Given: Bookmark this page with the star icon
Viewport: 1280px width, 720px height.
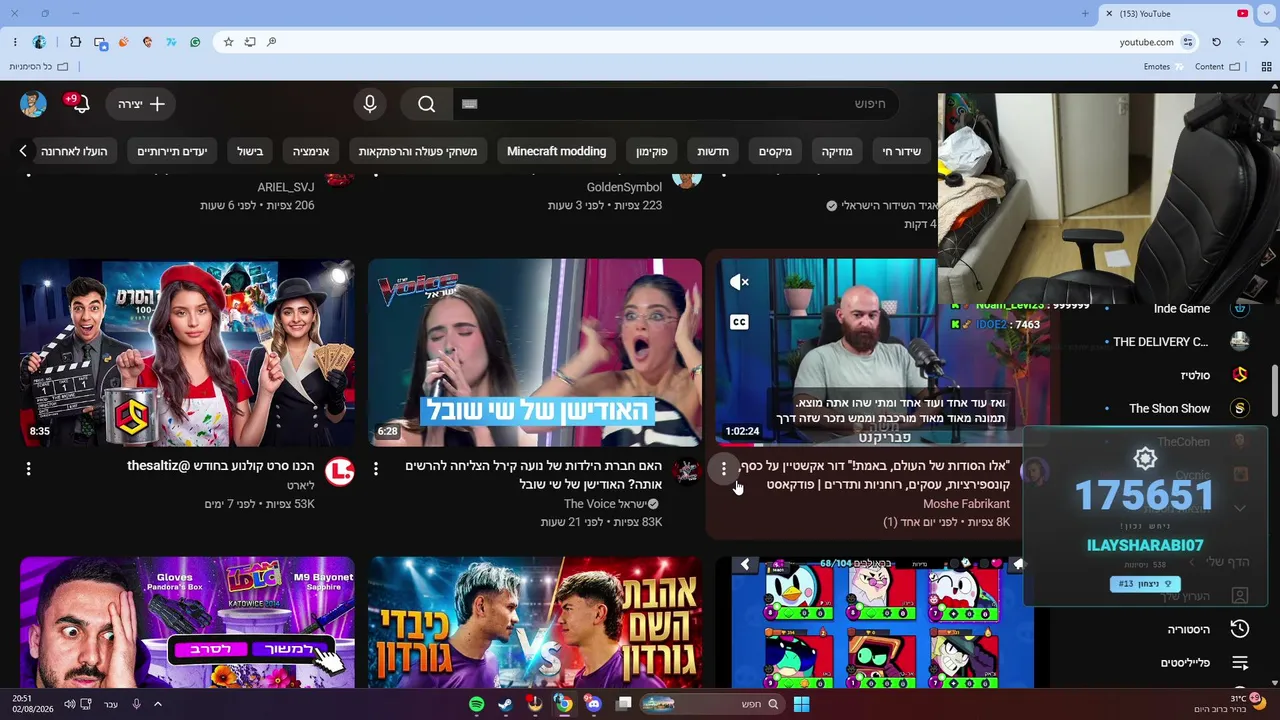Looking at the screenshot, I should coord(228,42).
